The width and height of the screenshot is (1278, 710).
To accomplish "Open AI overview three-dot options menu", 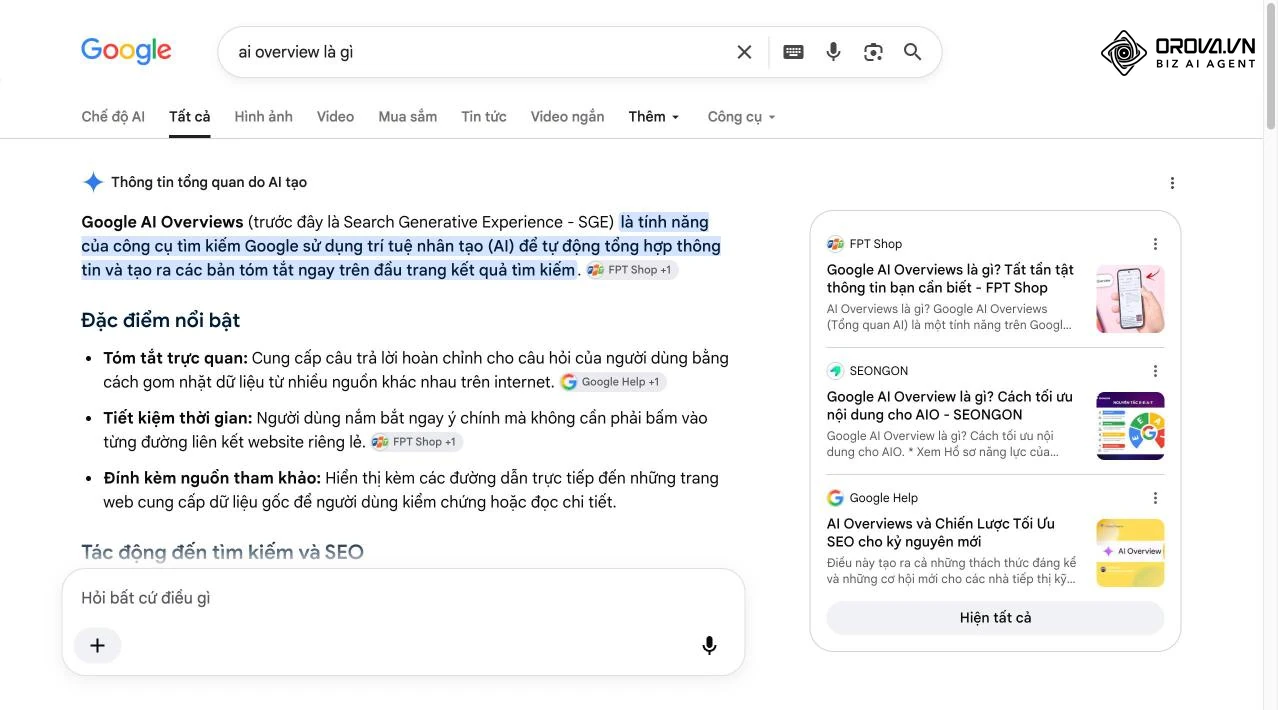I will (1172, 183).
